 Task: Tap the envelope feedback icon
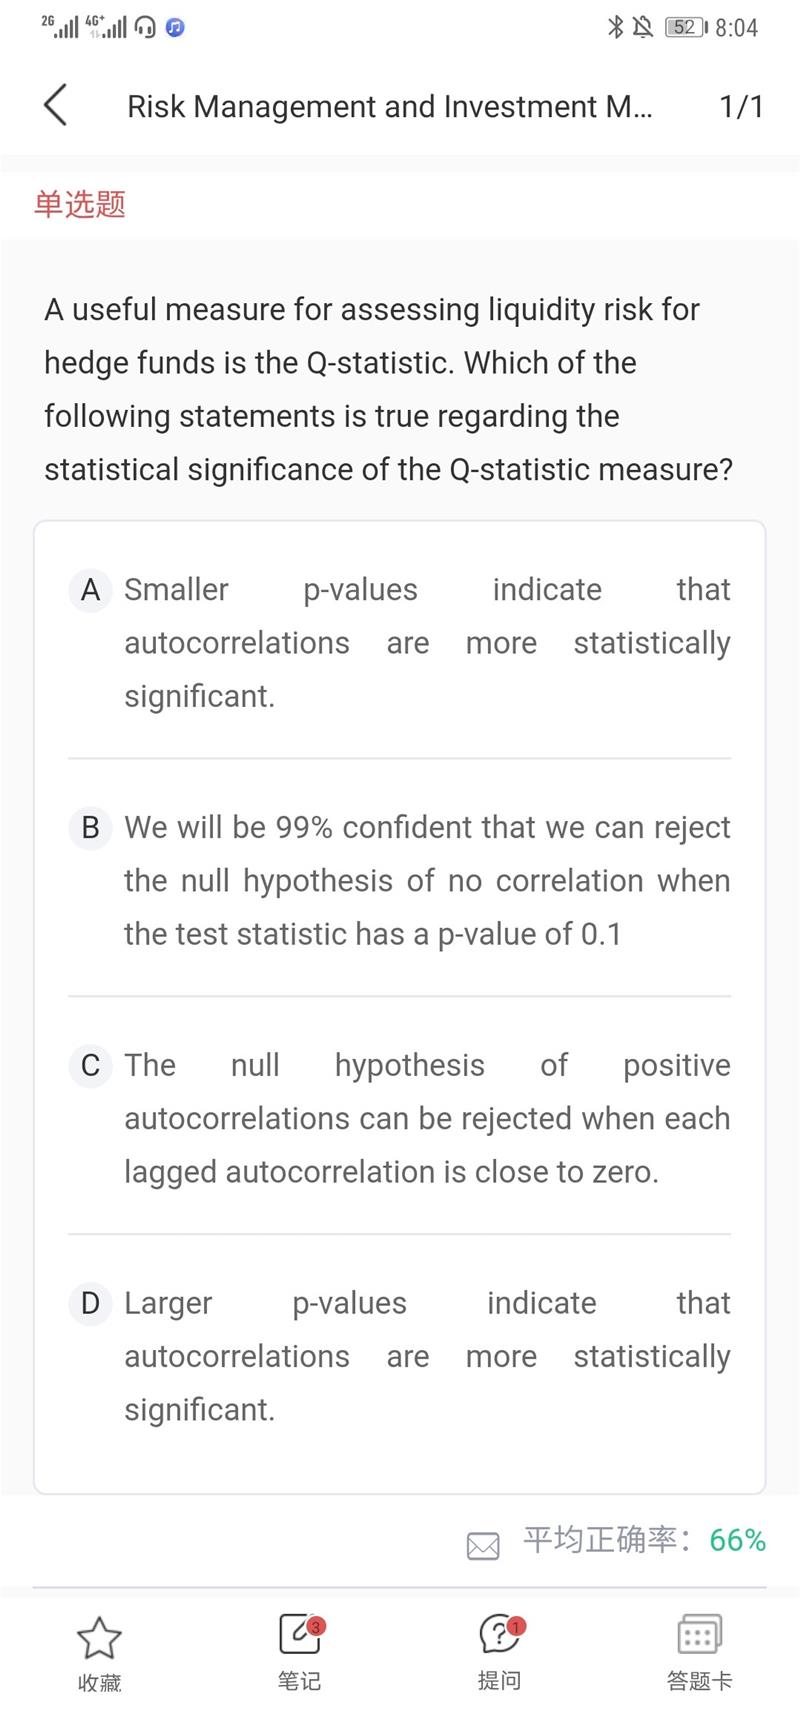click(x=483, y=1546)
